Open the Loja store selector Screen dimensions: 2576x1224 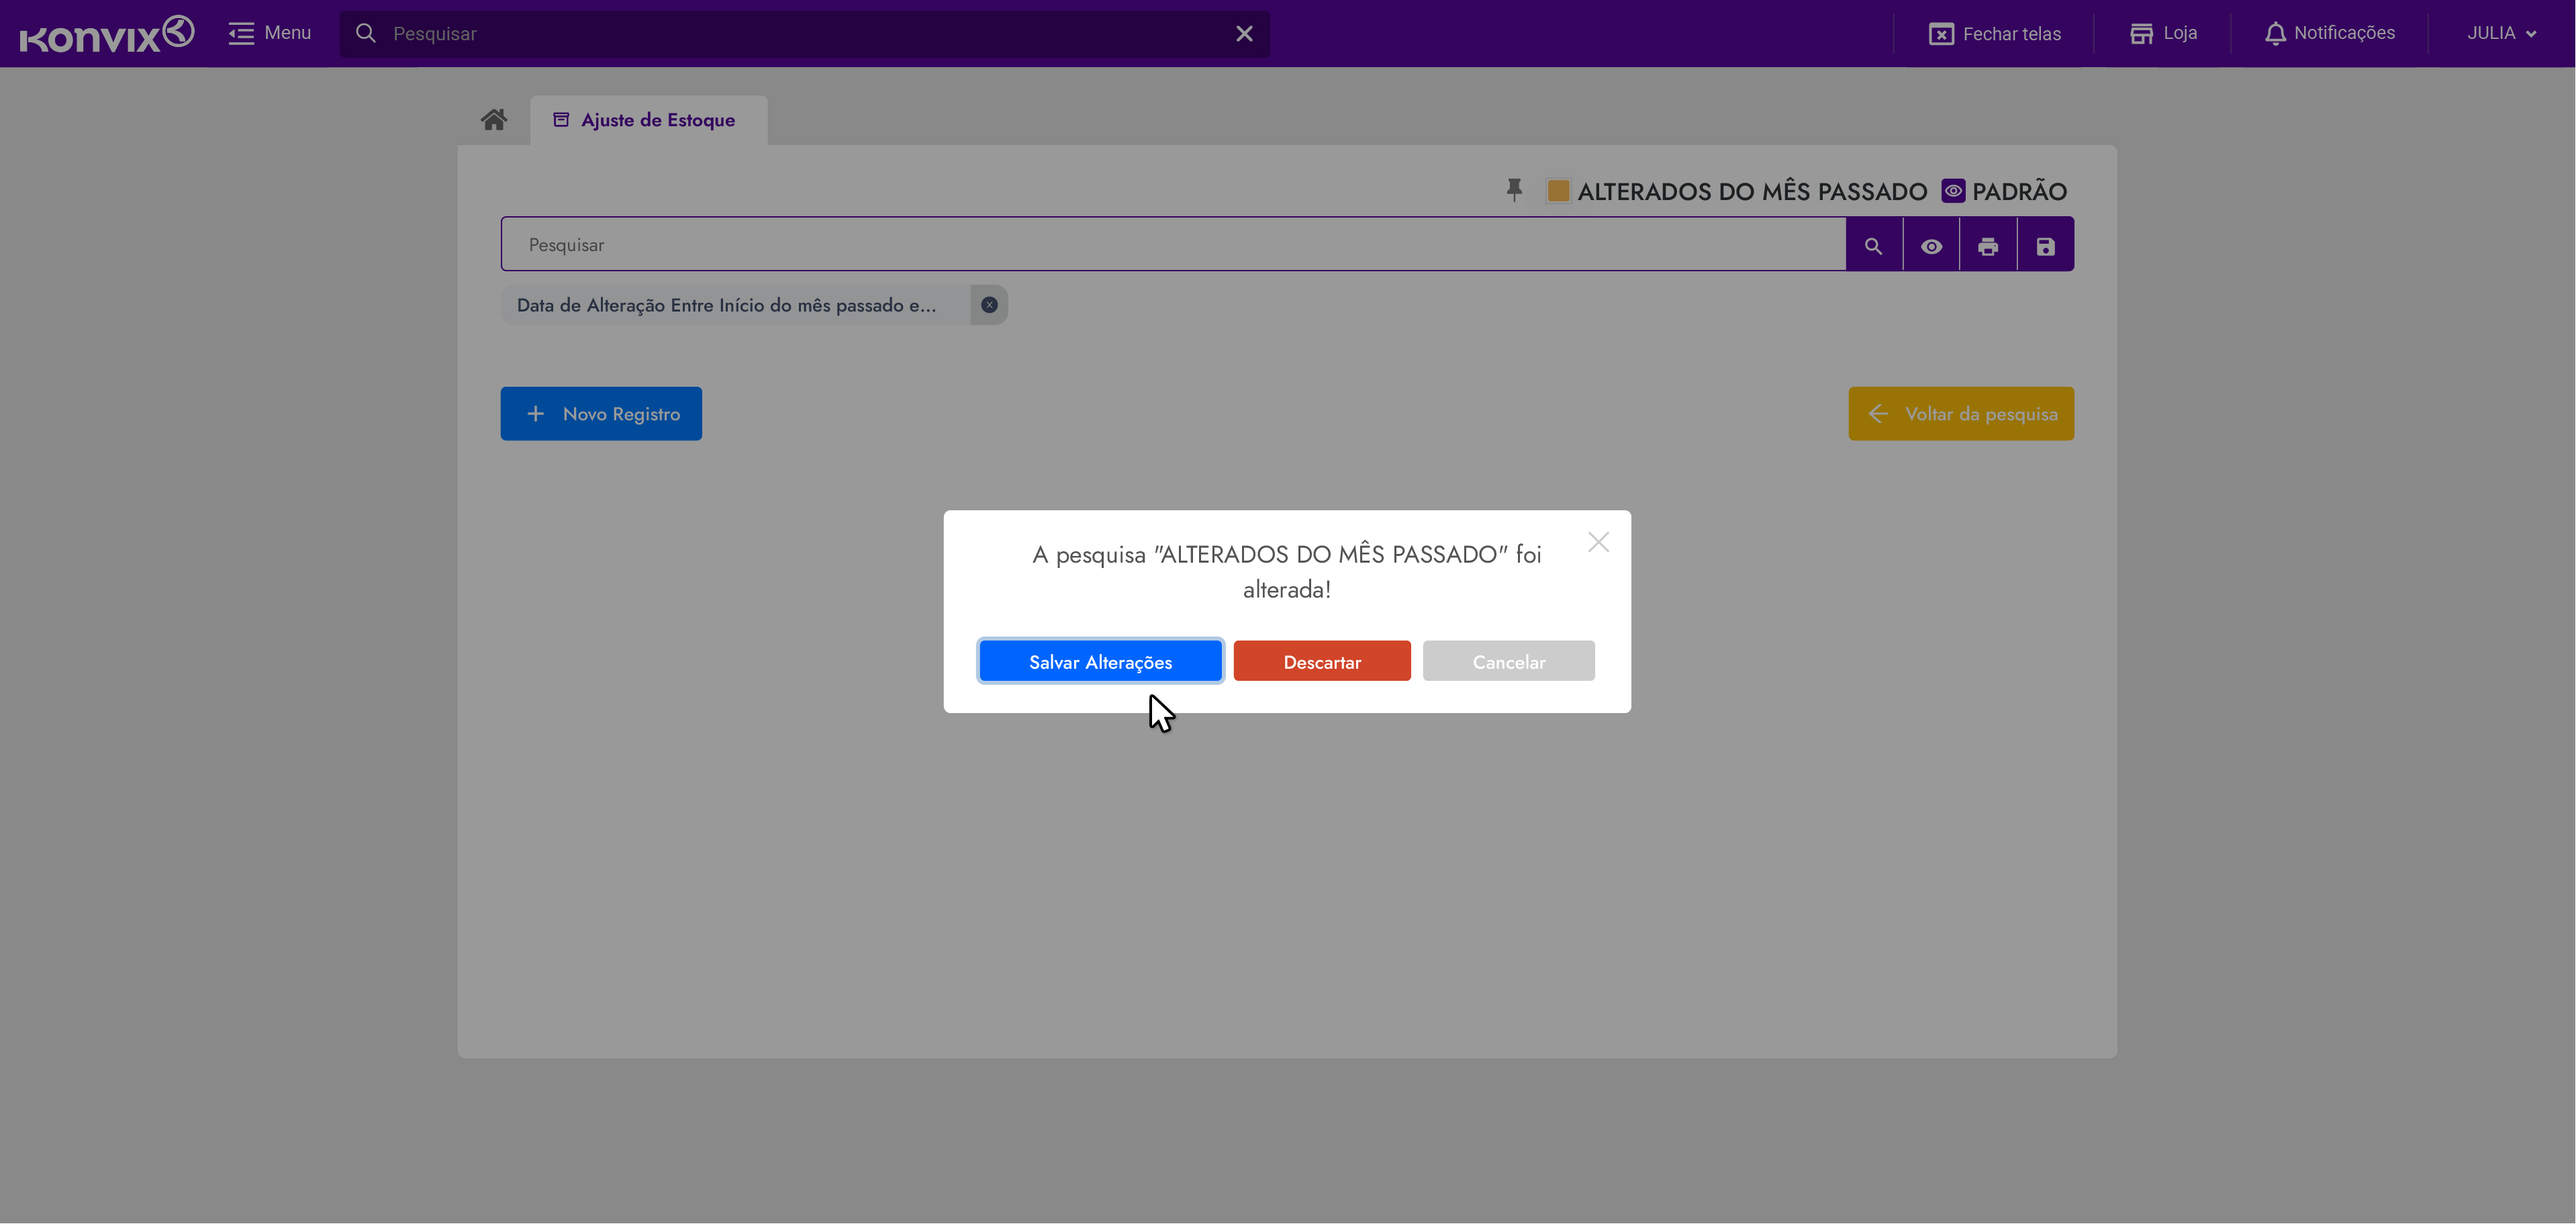2163,34
